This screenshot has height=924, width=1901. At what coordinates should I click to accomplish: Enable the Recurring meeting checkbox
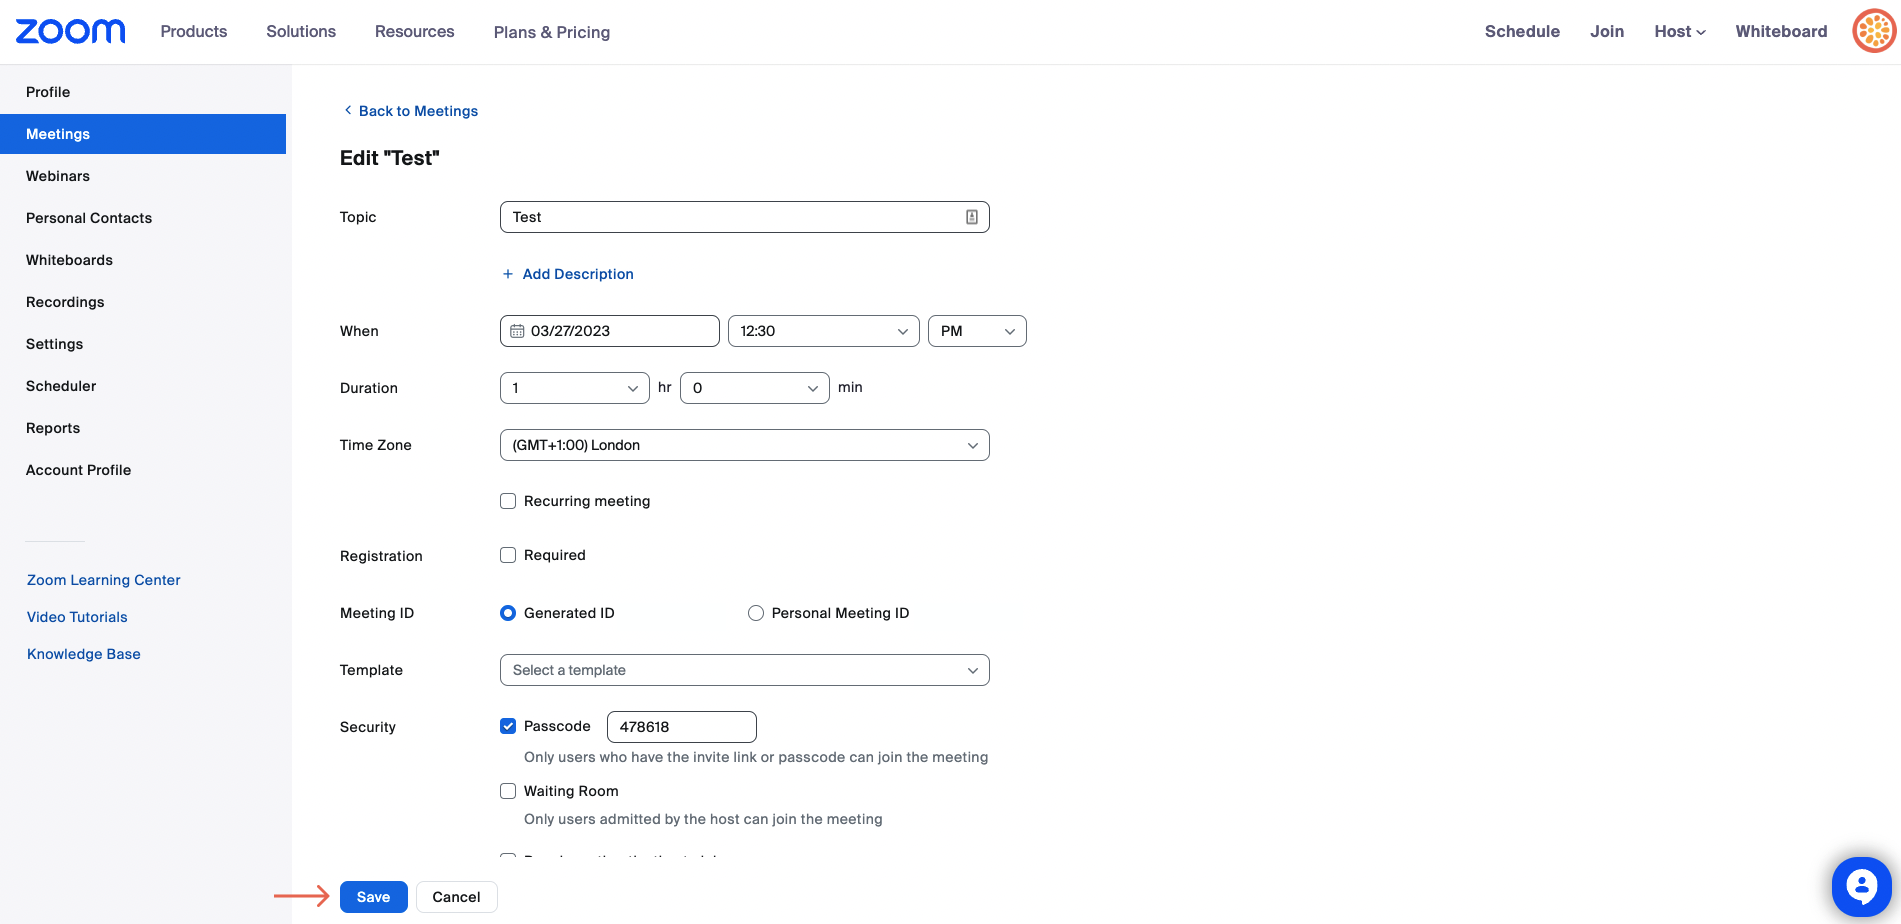[508, 501]
